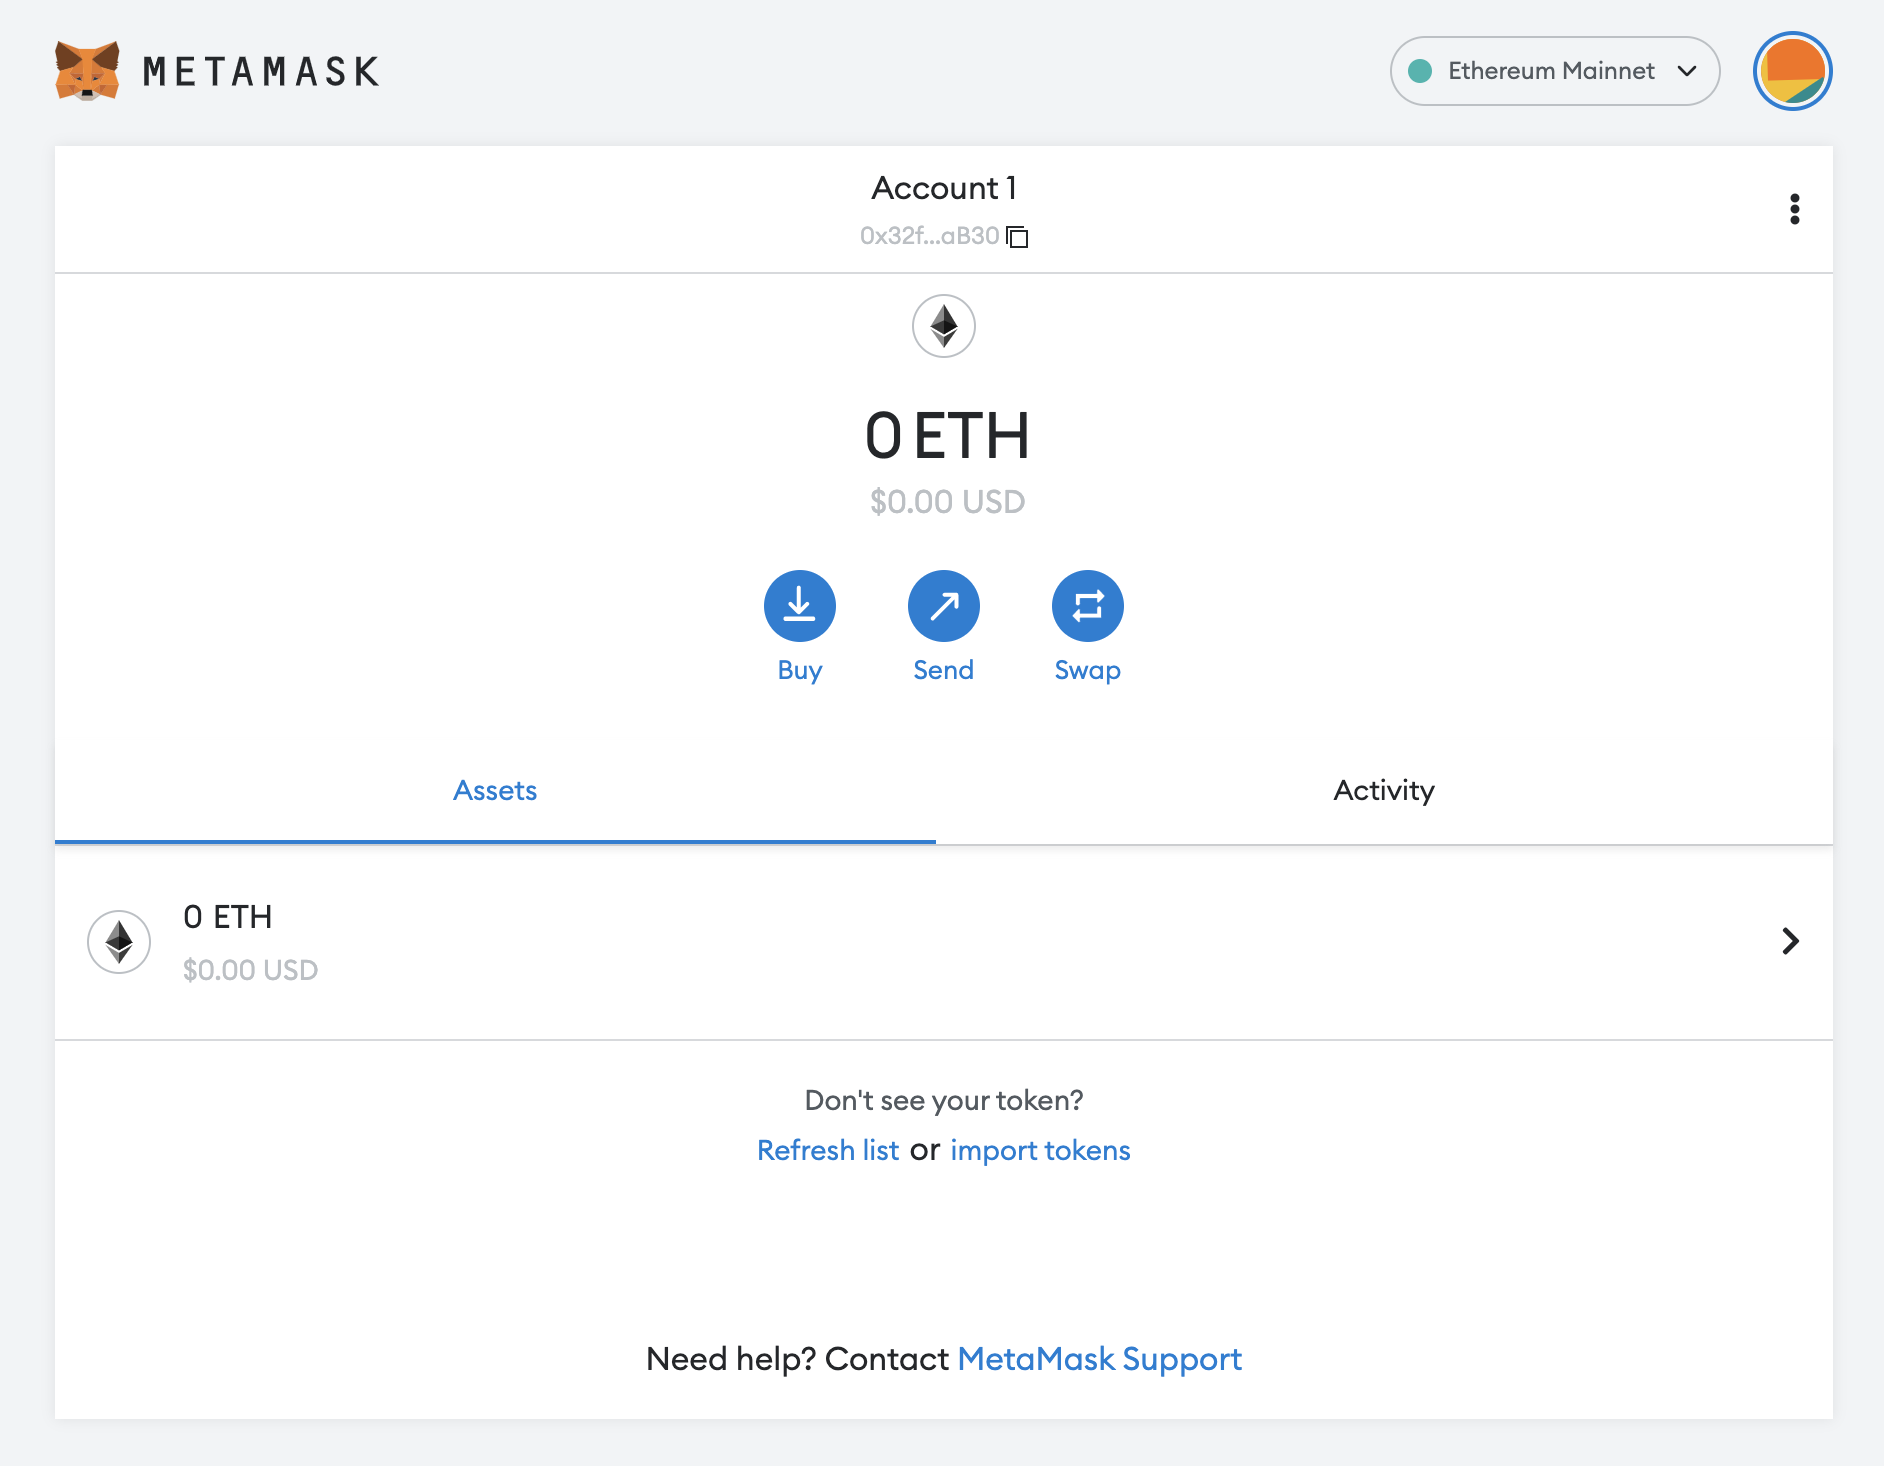Open the account avatar menu
Viewport: 1884px width, 1466px height.
(x=1792, y=71)
